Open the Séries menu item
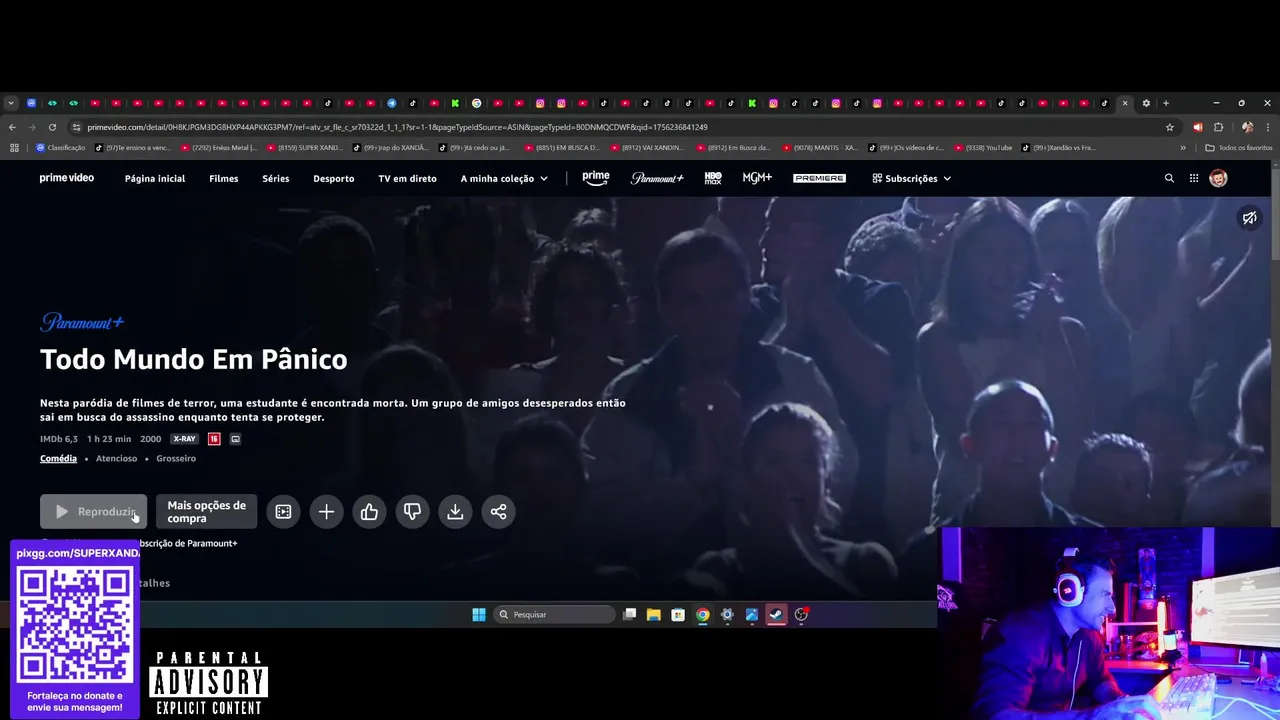The image size is (1280, 720). point(276,178)
